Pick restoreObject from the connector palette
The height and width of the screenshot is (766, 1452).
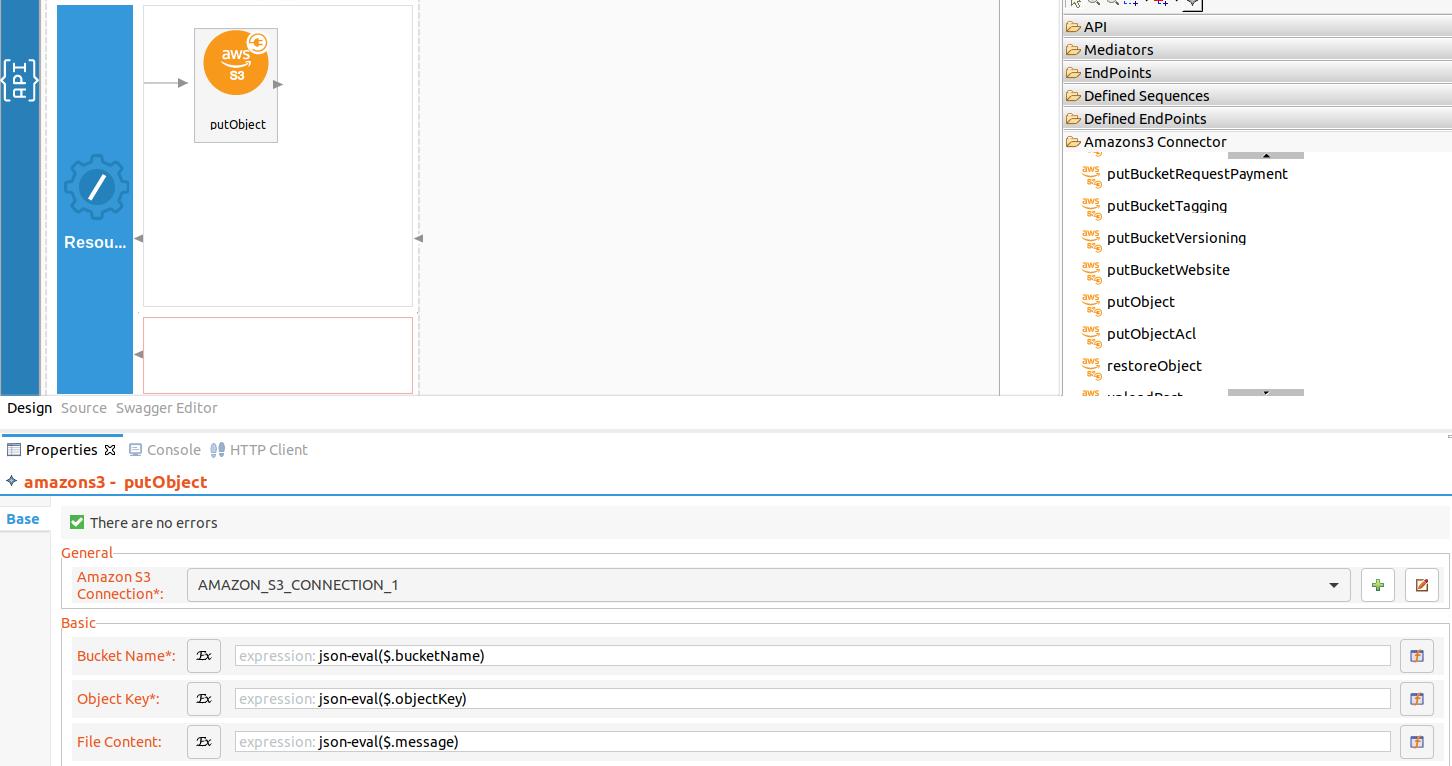click(x=1154, y=366)
